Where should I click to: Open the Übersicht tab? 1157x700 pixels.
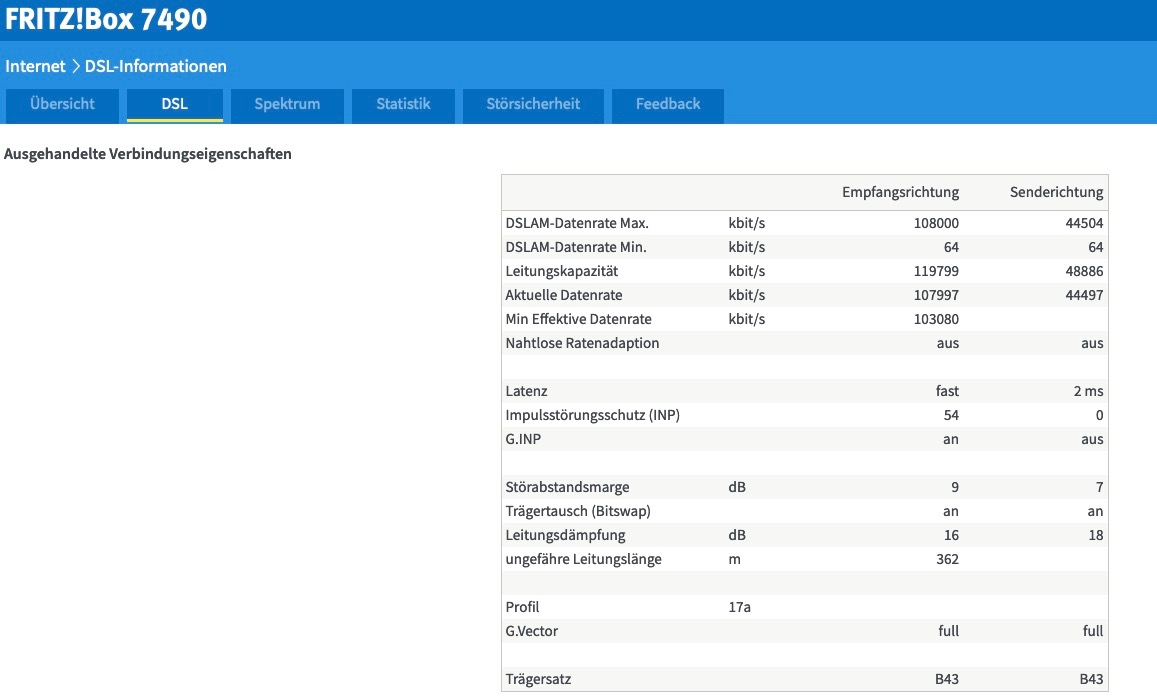tap(63, 105)
